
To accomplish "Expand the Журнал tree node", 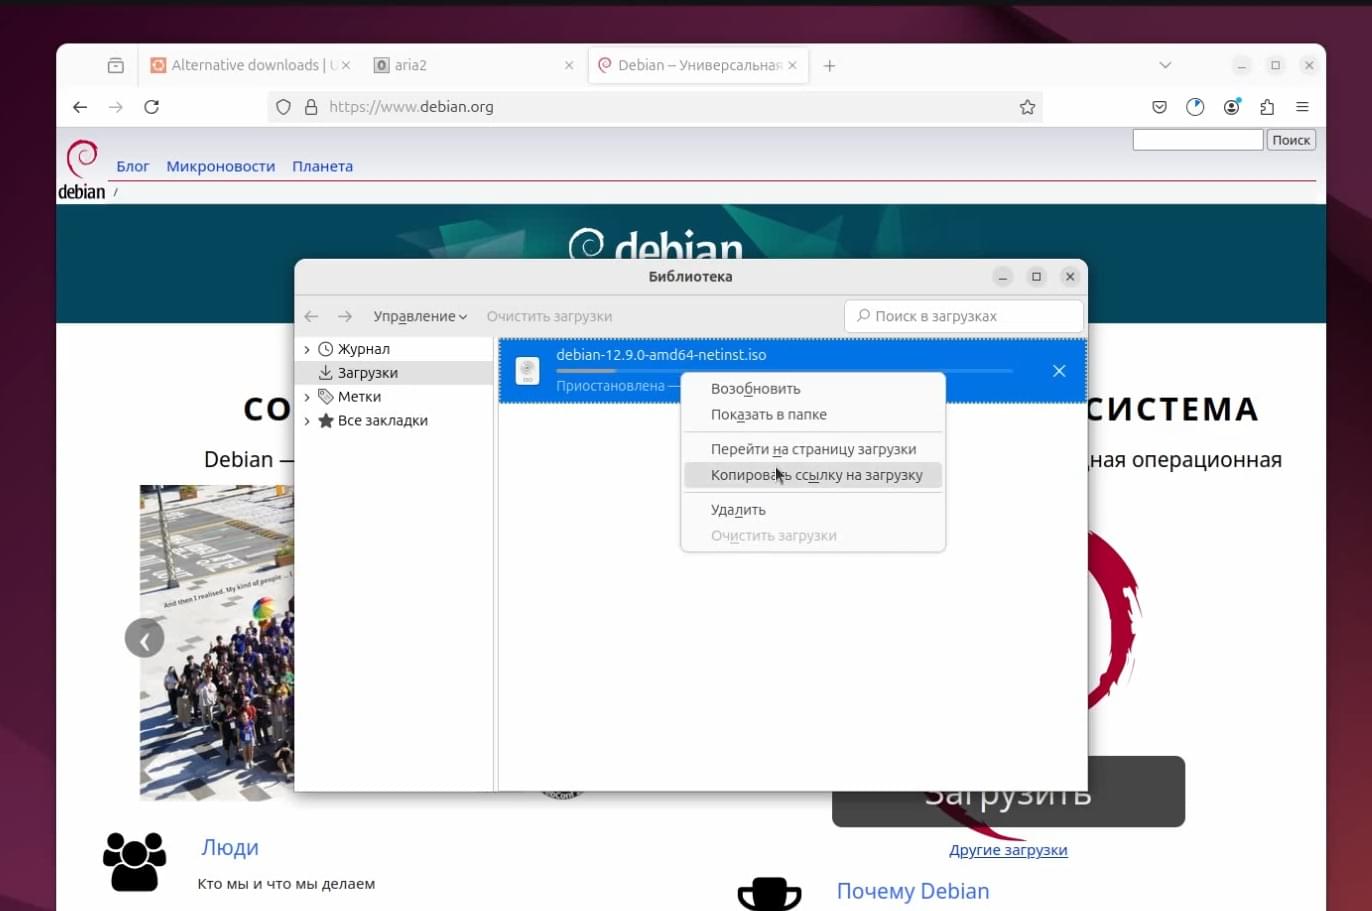I will (x=307, y=349).
